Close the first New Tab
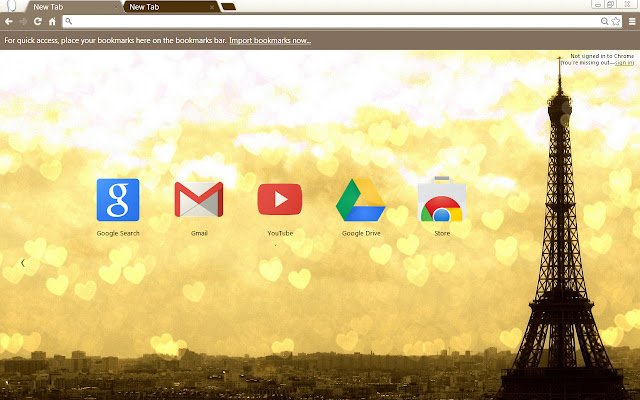Screen dimensions: 640x400 tap(116, 7)
